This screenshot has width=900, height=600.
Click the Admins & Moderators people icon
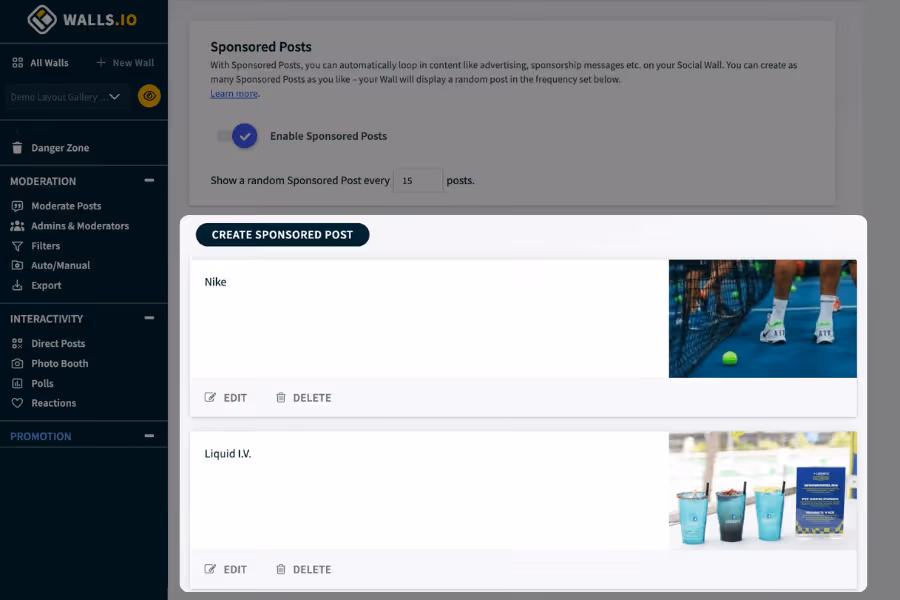[17, 226]
